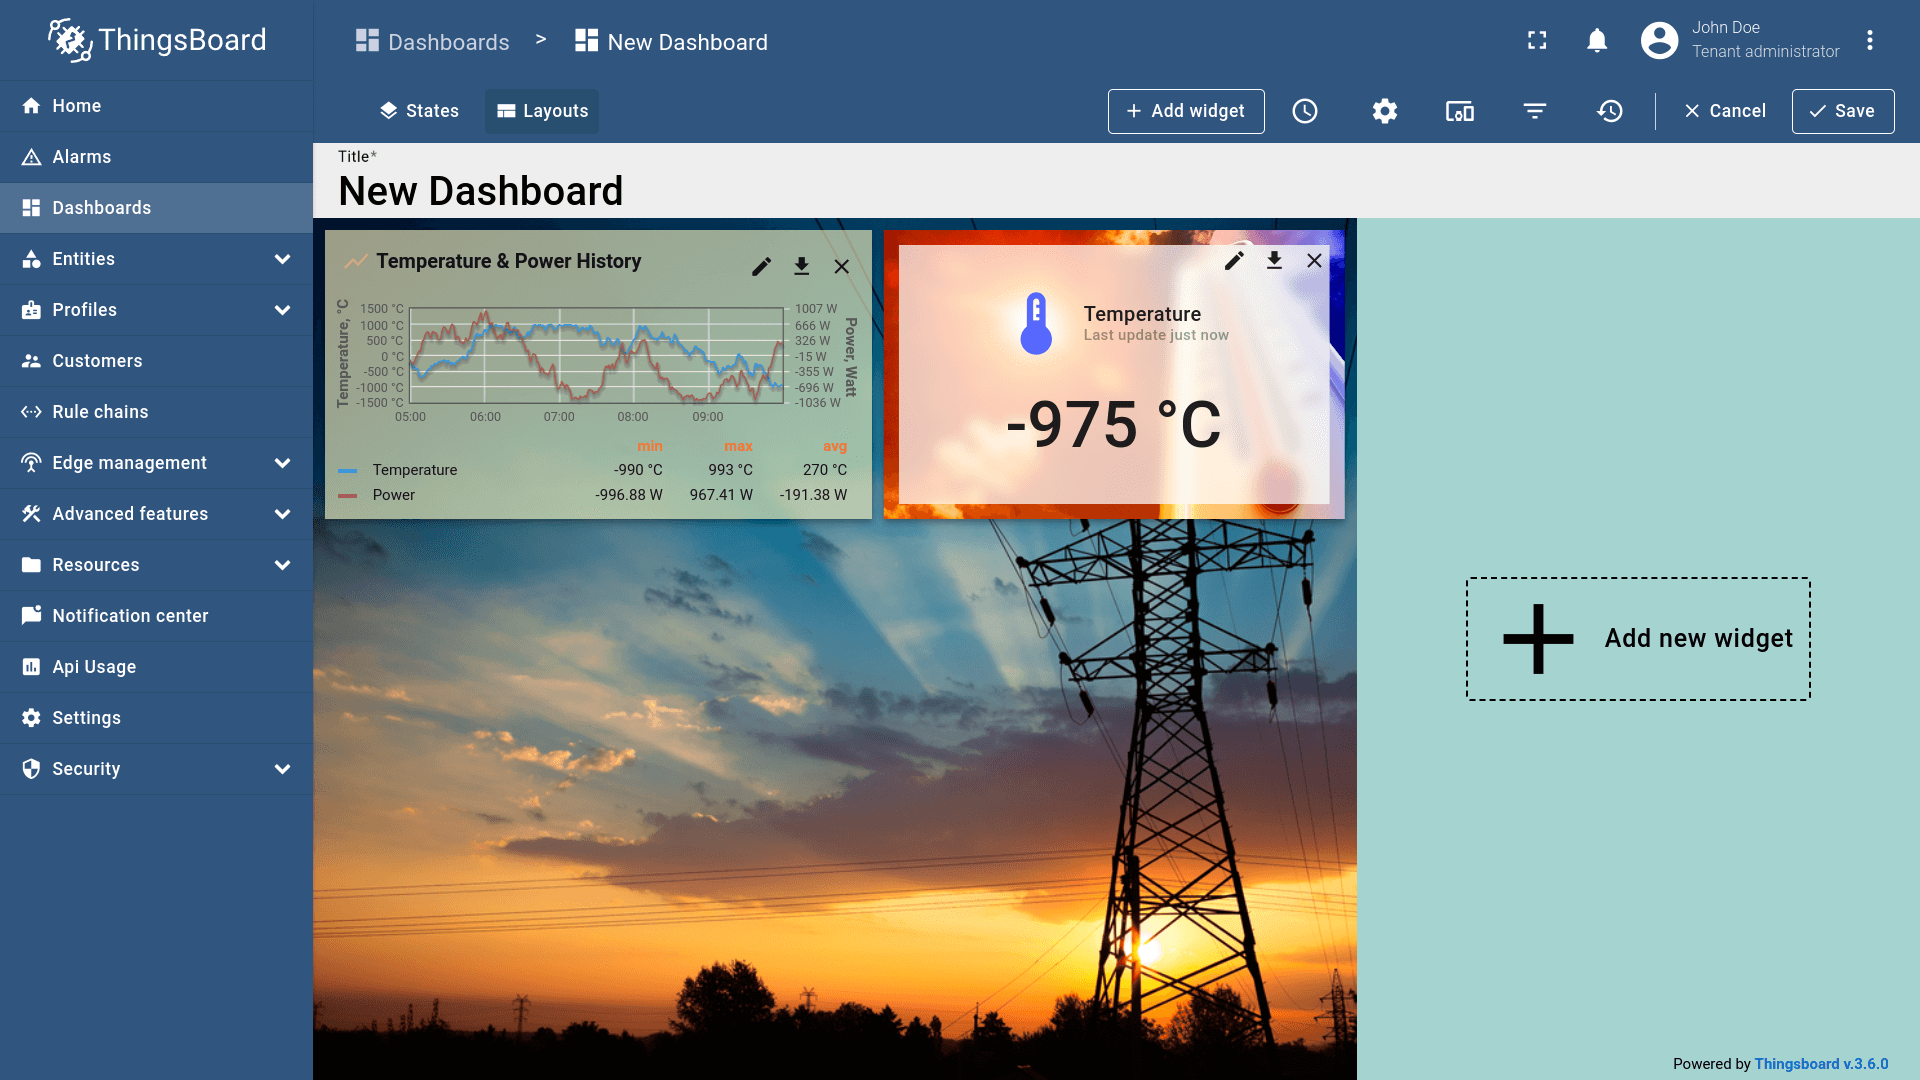Viewport: 1920px width, 1080px height.
Task: Open the Notification center
Action: pyautogui.click(x=130, y=616)
